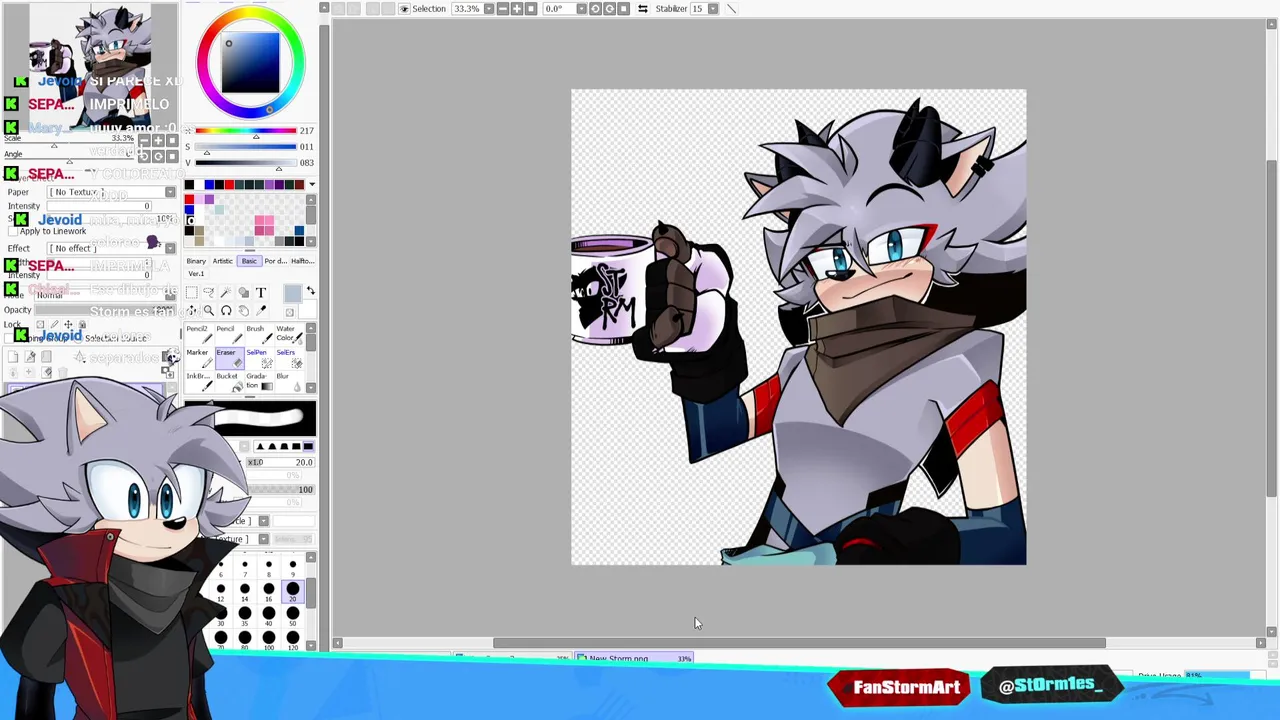Toggle the transparent color button

click(x=289, y=312)
